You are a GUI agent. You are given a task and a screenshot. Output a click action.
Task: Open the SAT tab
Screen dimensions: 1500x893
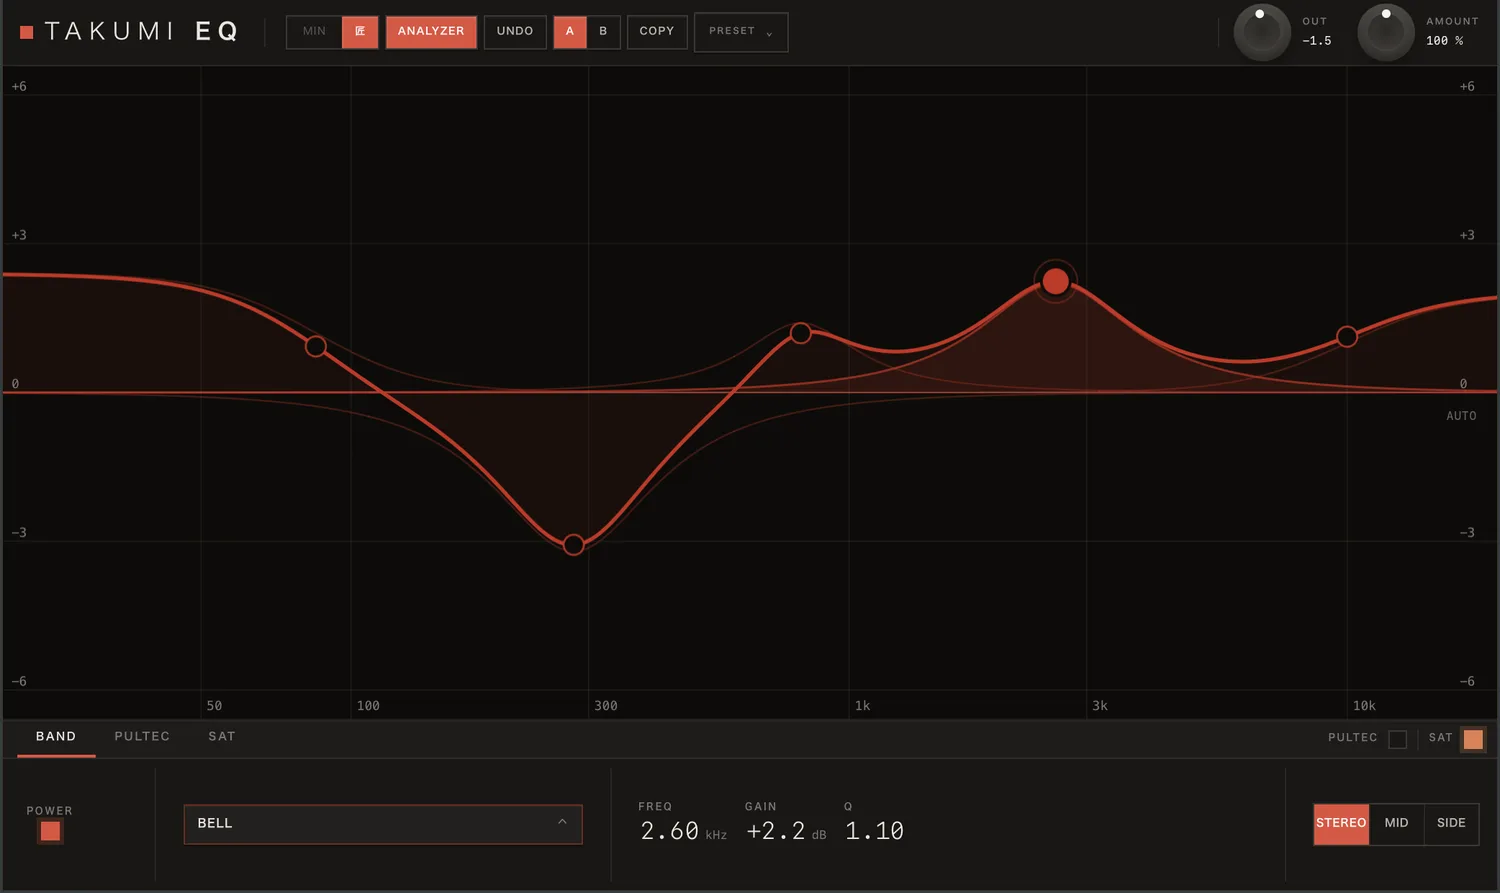tap(222, 737)
